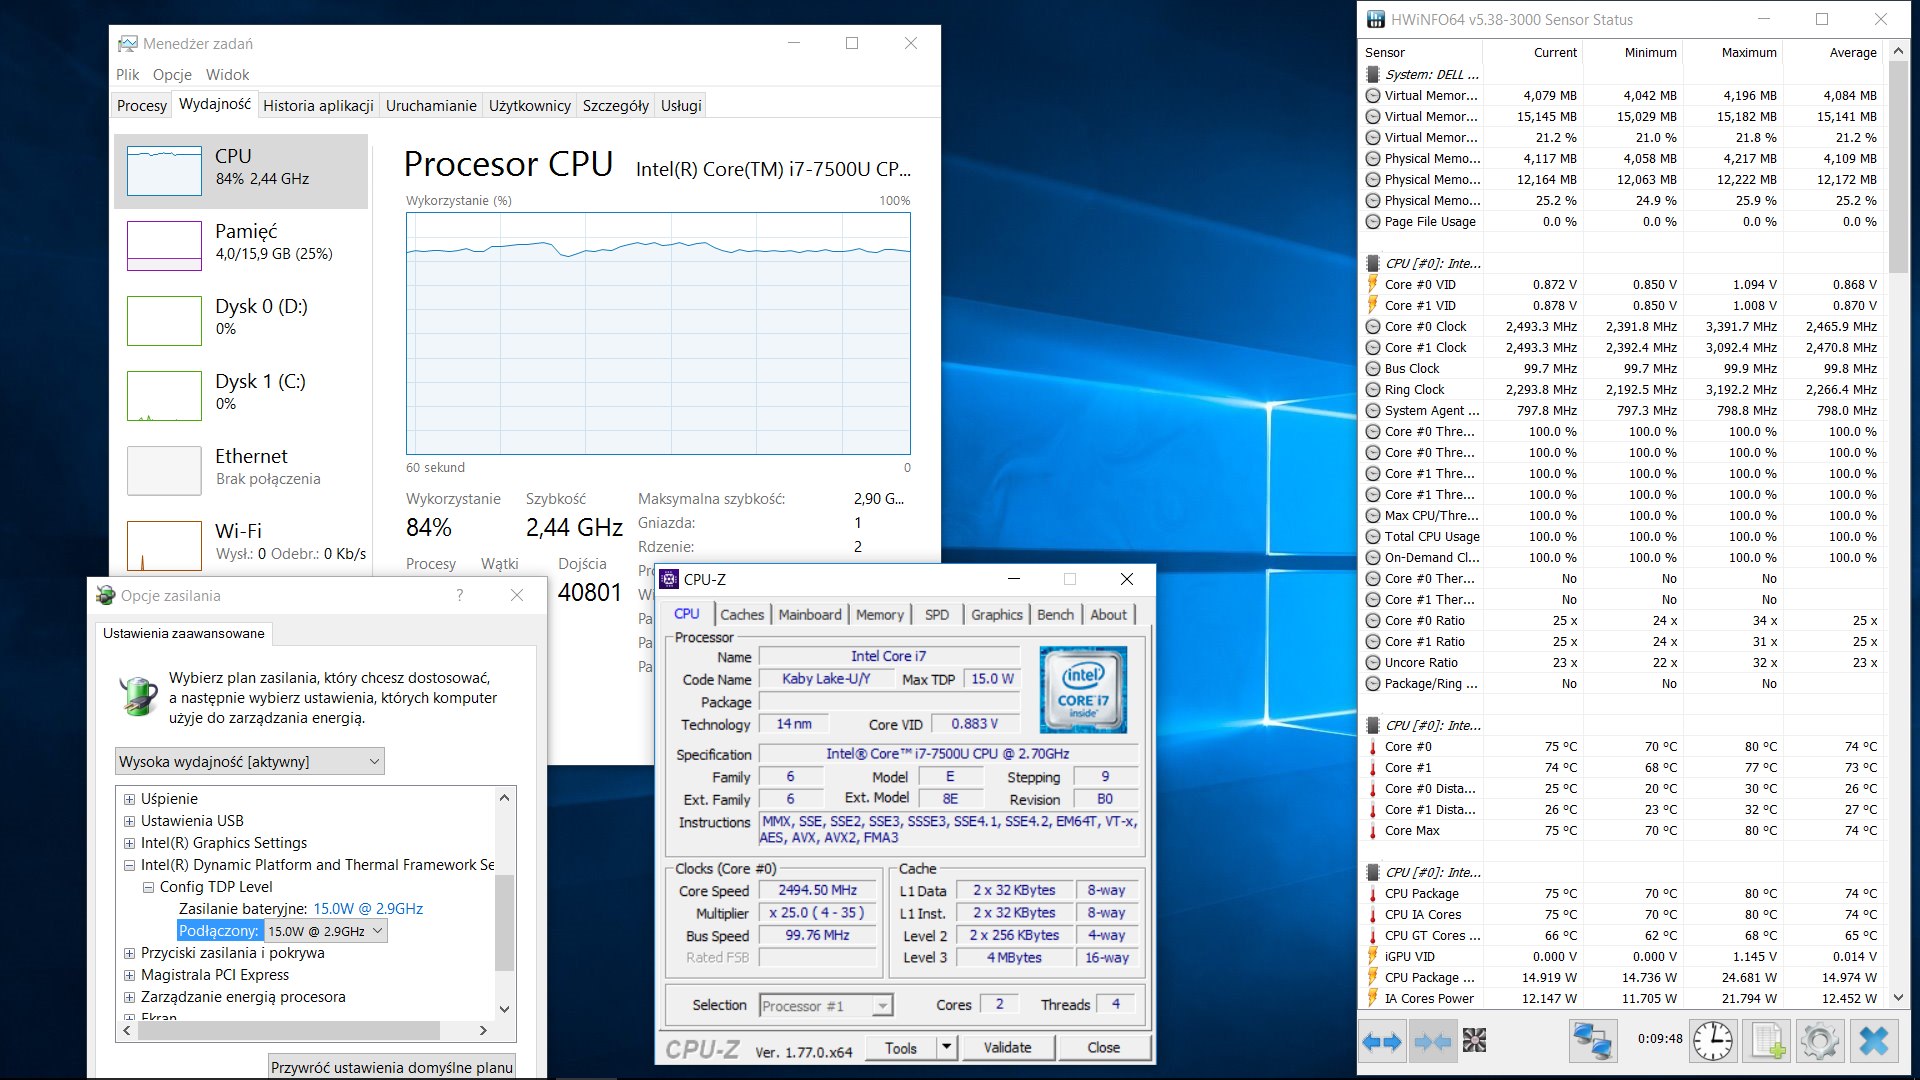Image resolution: width=1920 pixels, height=1080 pixels.
Task: Click the power options horizontal scrollbar right arrow
Action: coord(483,1030)
